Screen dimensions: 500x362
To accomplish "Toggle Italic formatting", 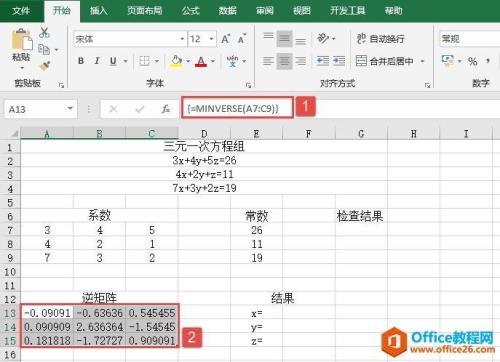I will coord(97,61).
